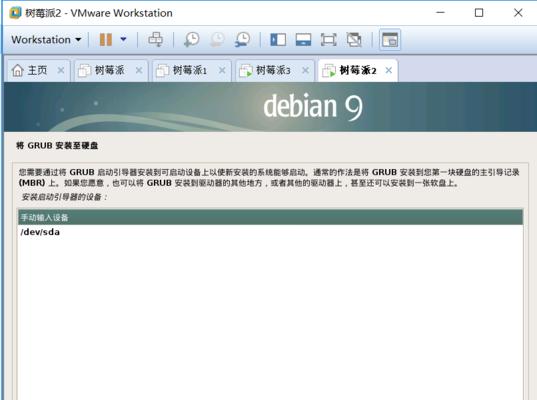Click the 将 GRUB 安装至硬盘 heading
The image size is (537, 400).
click(57, 146)
